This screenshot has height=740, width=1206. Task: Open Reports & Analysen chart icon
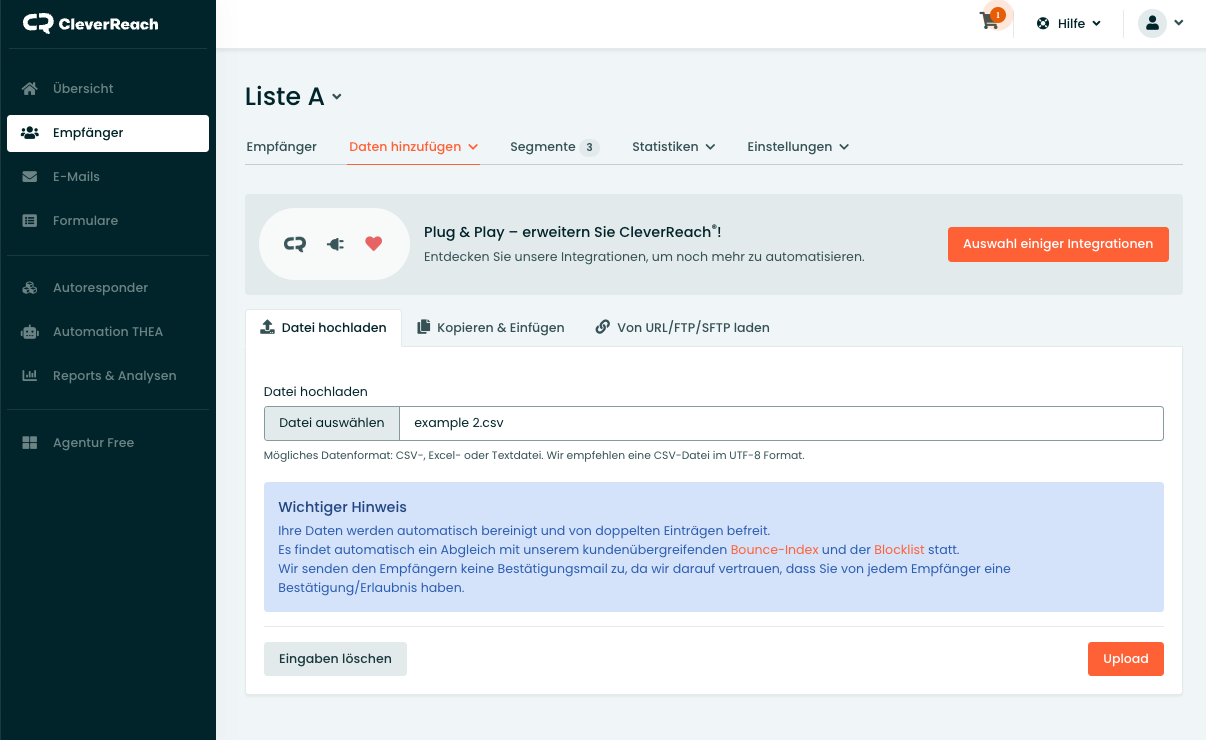point(30,376)
